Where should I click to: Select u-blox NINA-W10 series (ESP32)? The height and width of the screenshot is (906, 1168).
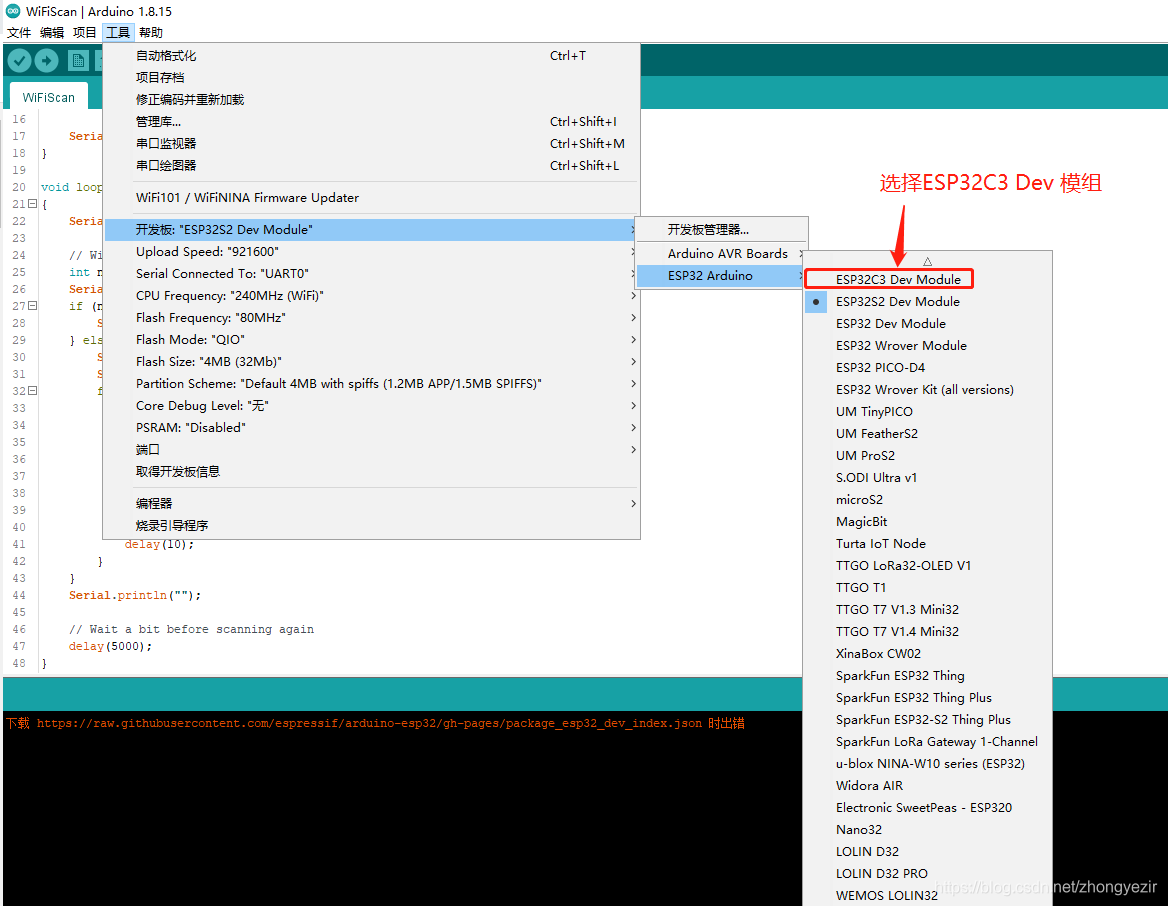[927, 764]
